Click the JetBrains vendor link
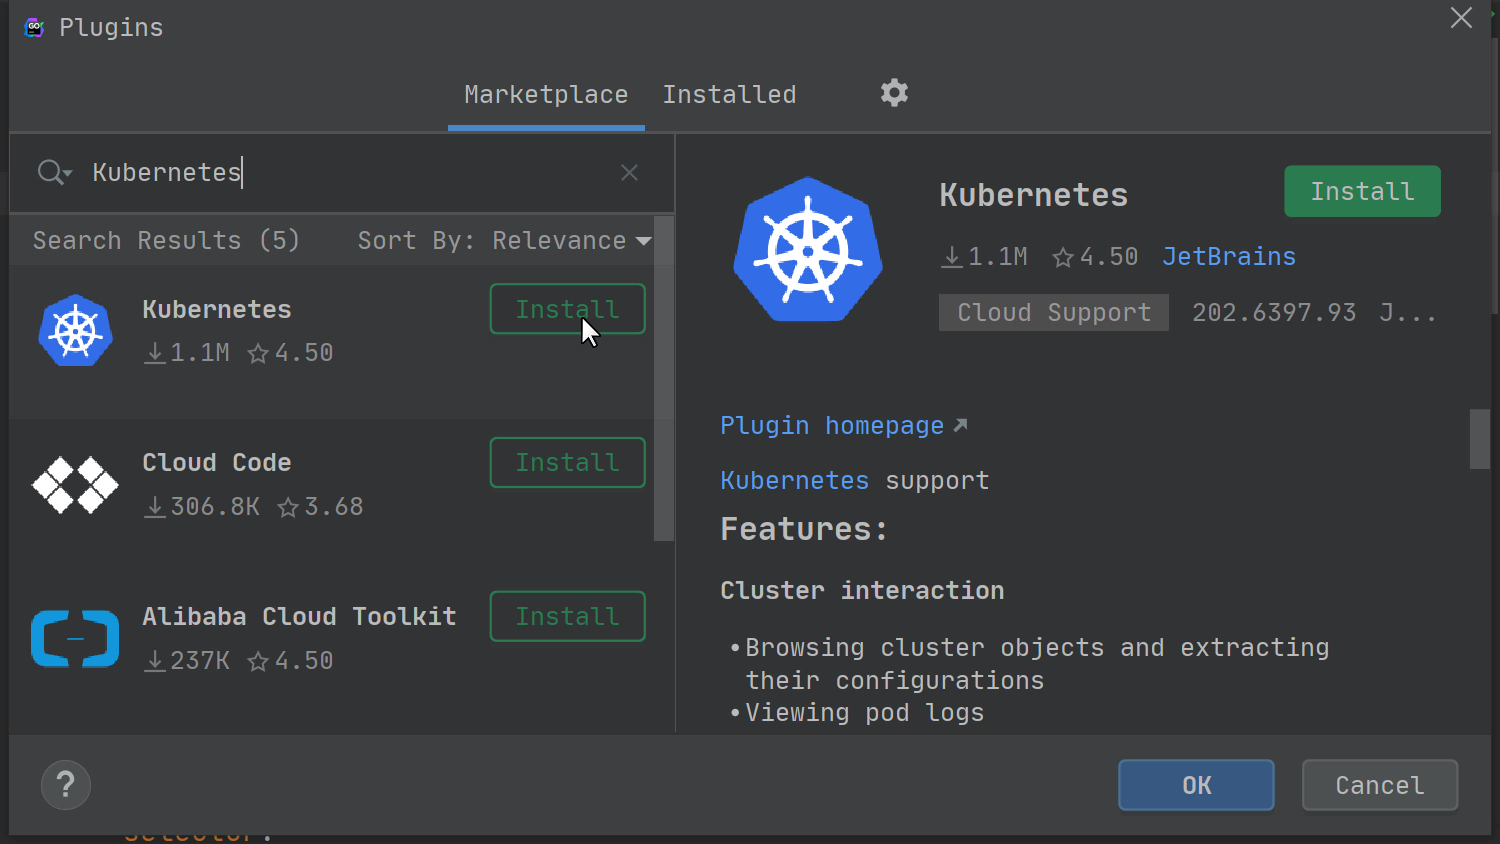Screen dimensions: 1500x844 click(x=1228, y=256)
